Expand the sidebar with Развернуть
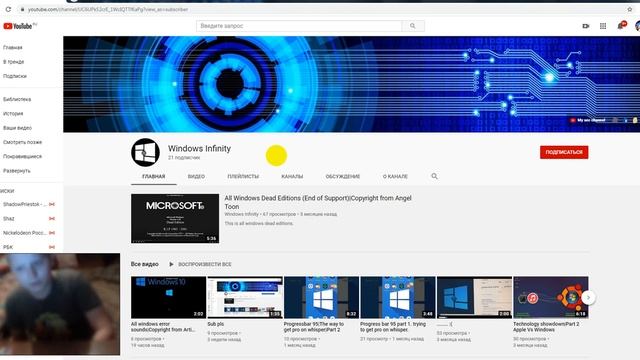640x360 pixels. pos(17,171)
